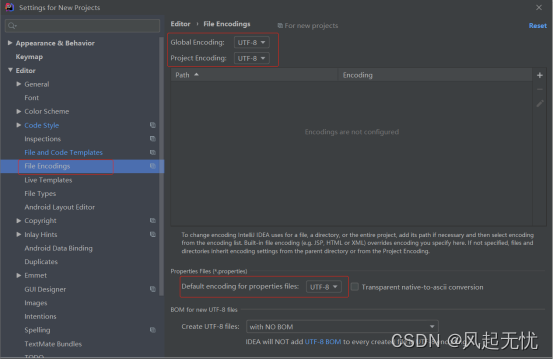Image resolution: width=554 pixels, height=360 pixels.
Task: Click the settings tree scrollbar
Action: (161, 166)
